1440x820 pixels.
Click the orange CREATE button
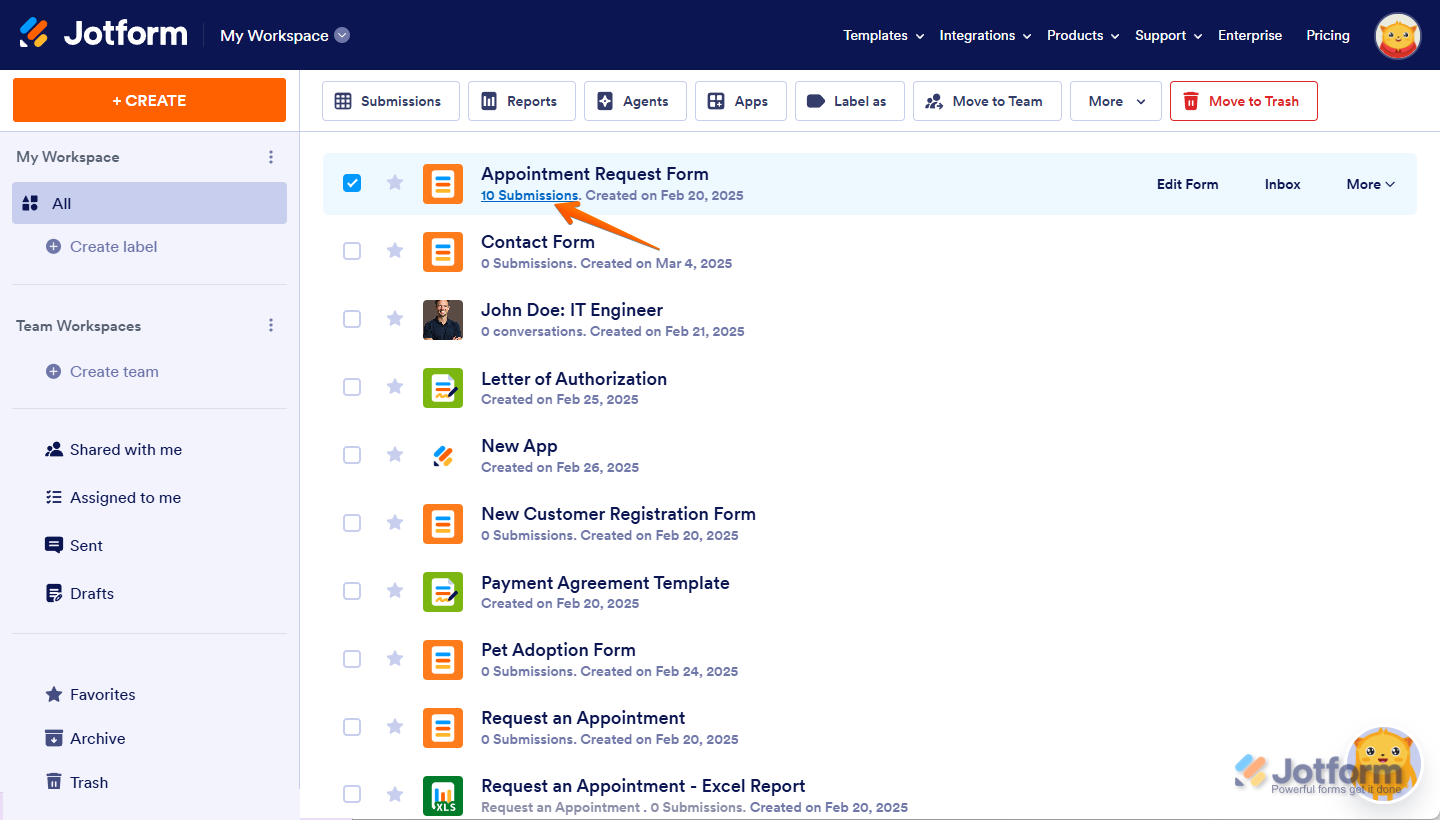point(149,100)
